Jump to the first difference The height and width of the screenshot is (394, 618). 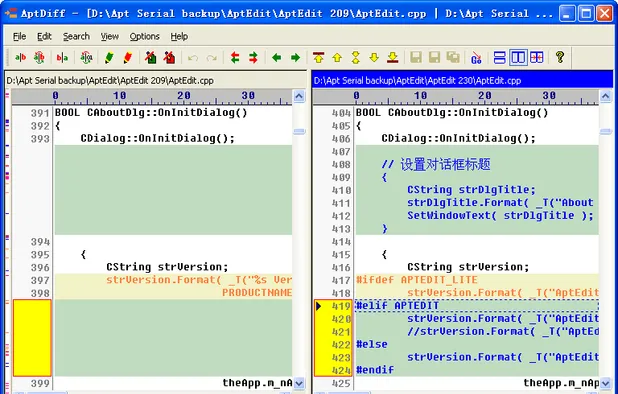pyautogui.click(x=318, y=58)
